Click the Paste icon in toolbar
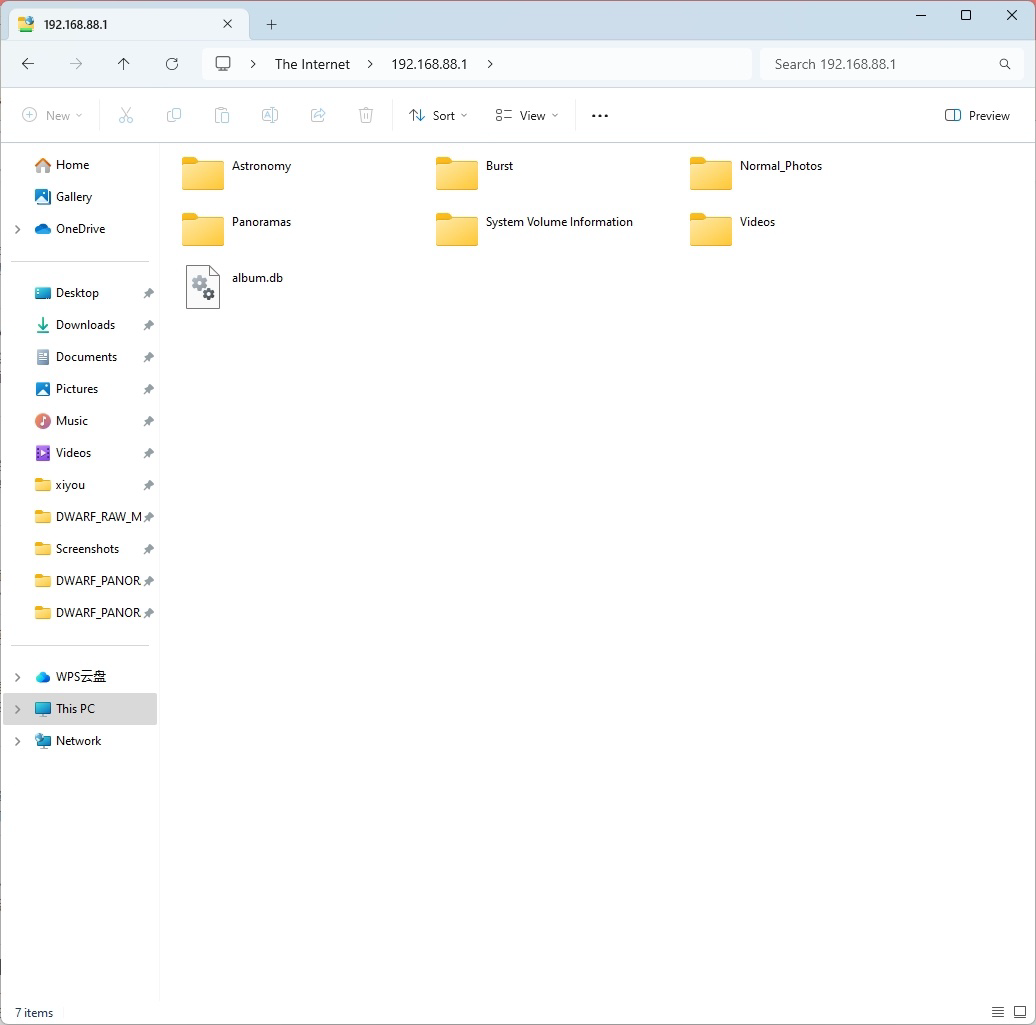1036x1025 pixels. [x=222, y=115]
